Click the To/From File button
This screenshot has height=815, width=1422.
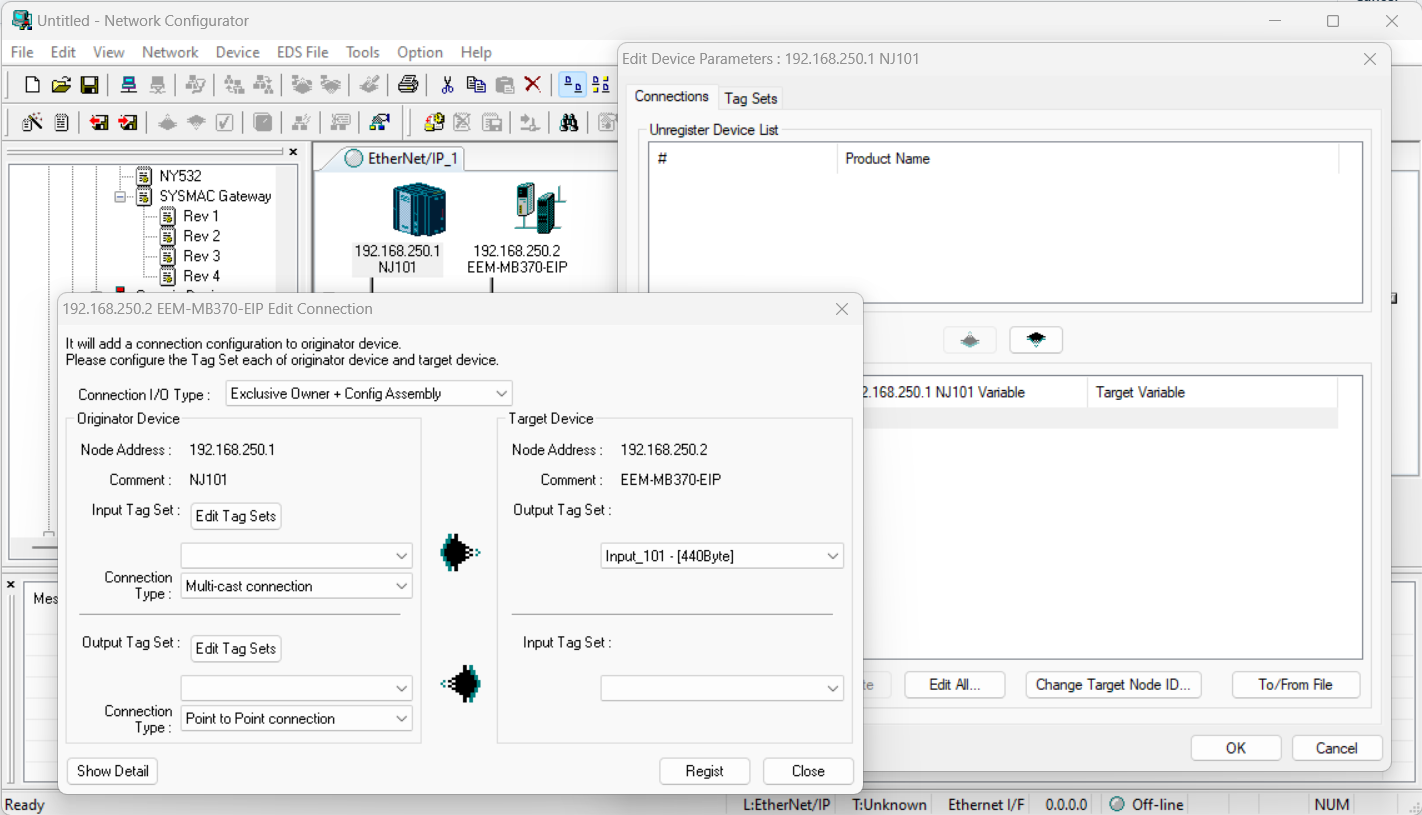[x=1295, y=685]
